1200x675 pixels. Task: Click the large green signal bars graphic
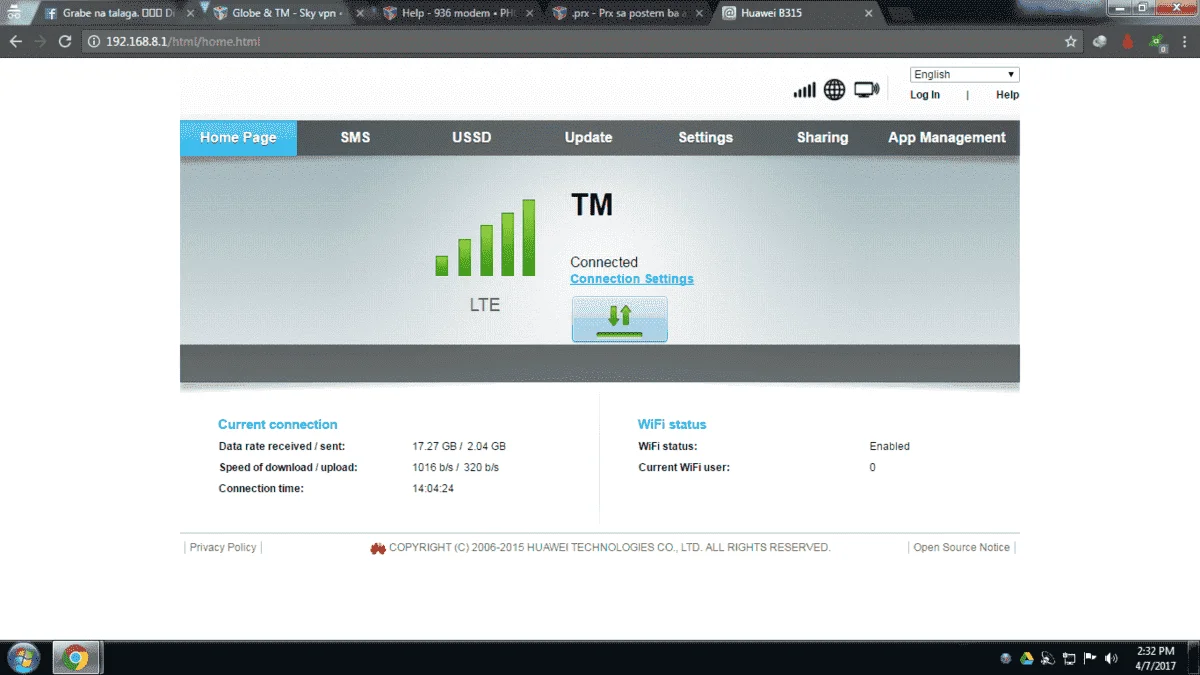[x=485, y=238]
